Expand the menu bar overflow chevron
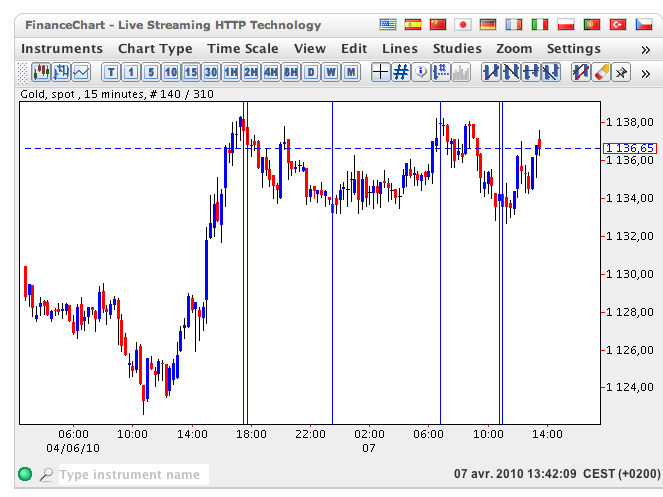Image resolution: width=663 pixels, height=497 pixels. click(645, 48)
